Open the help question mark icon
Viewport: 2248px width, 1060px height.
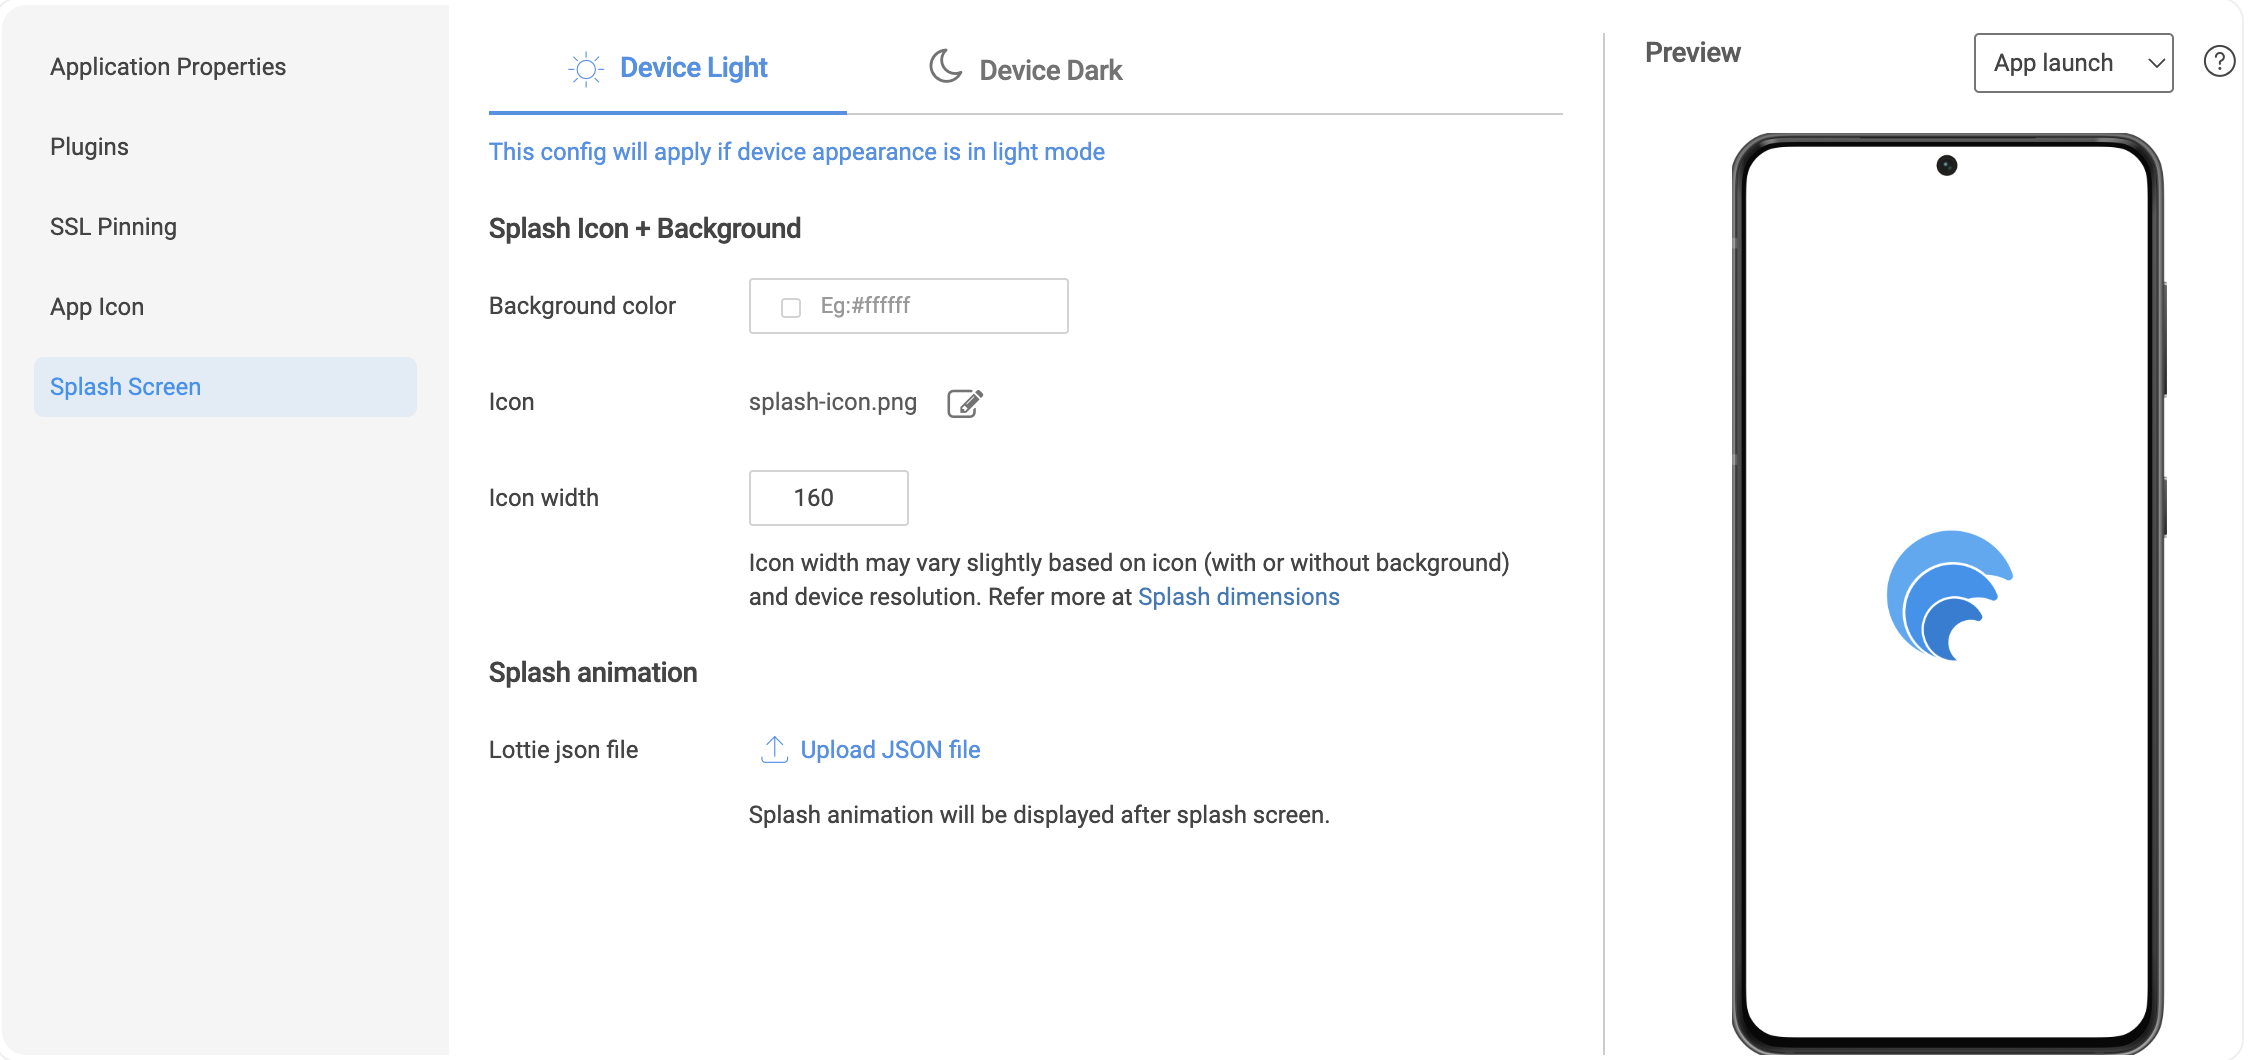click(x=2220, y=61)
